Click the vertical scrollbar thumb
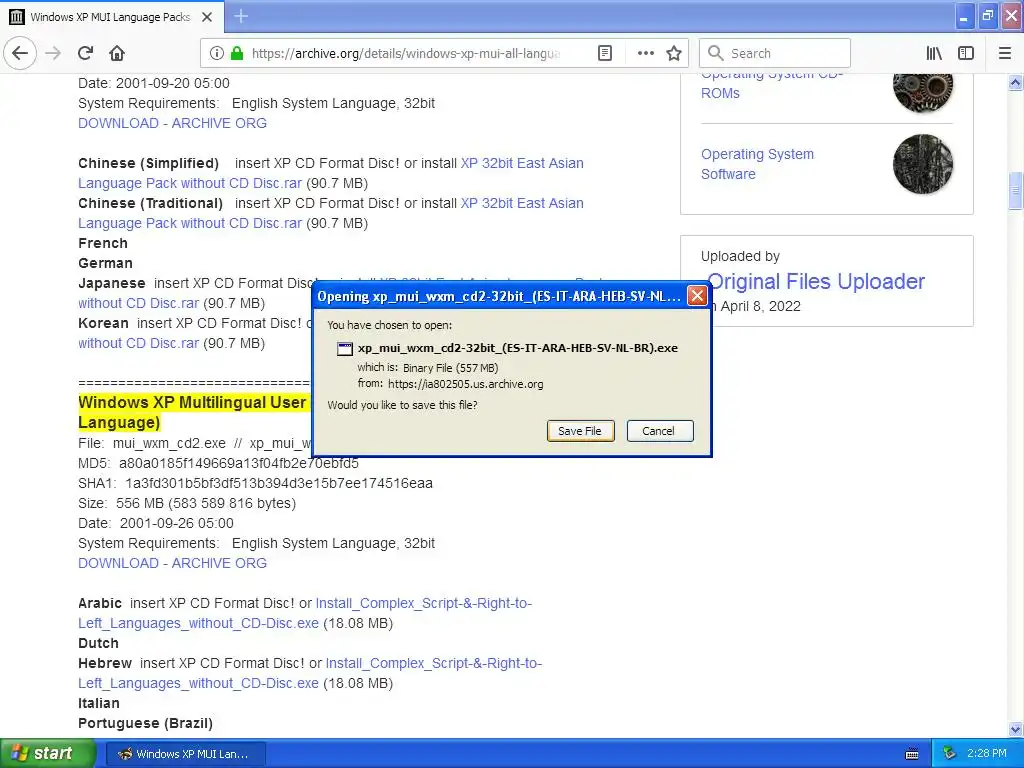This screenshot has height=768, width=1024. (1015, 191)
